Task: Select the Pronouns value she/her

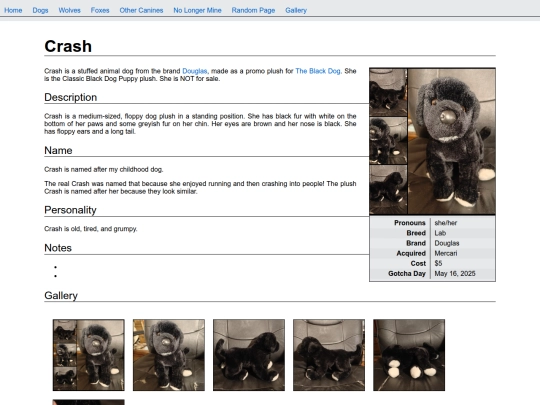Action: 446,223
